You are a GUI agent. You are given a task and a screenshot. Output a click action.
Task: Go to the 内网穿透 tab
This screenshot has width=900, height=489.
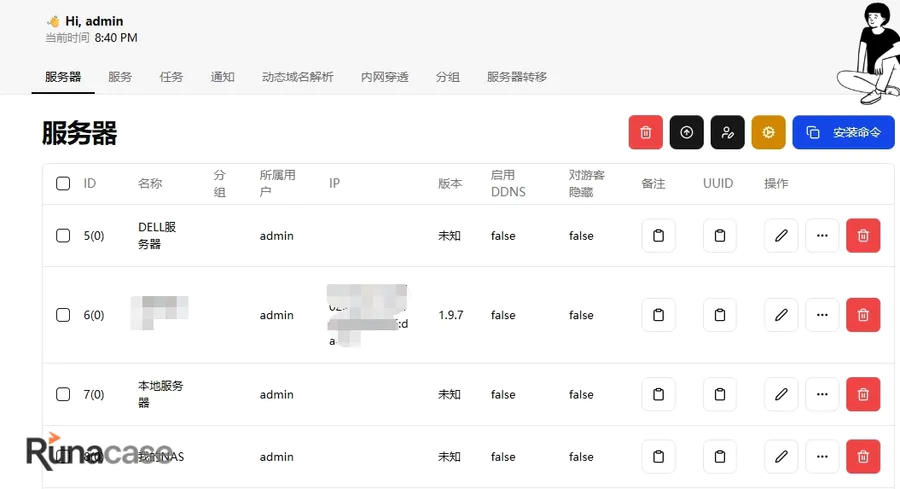point(385,77)
